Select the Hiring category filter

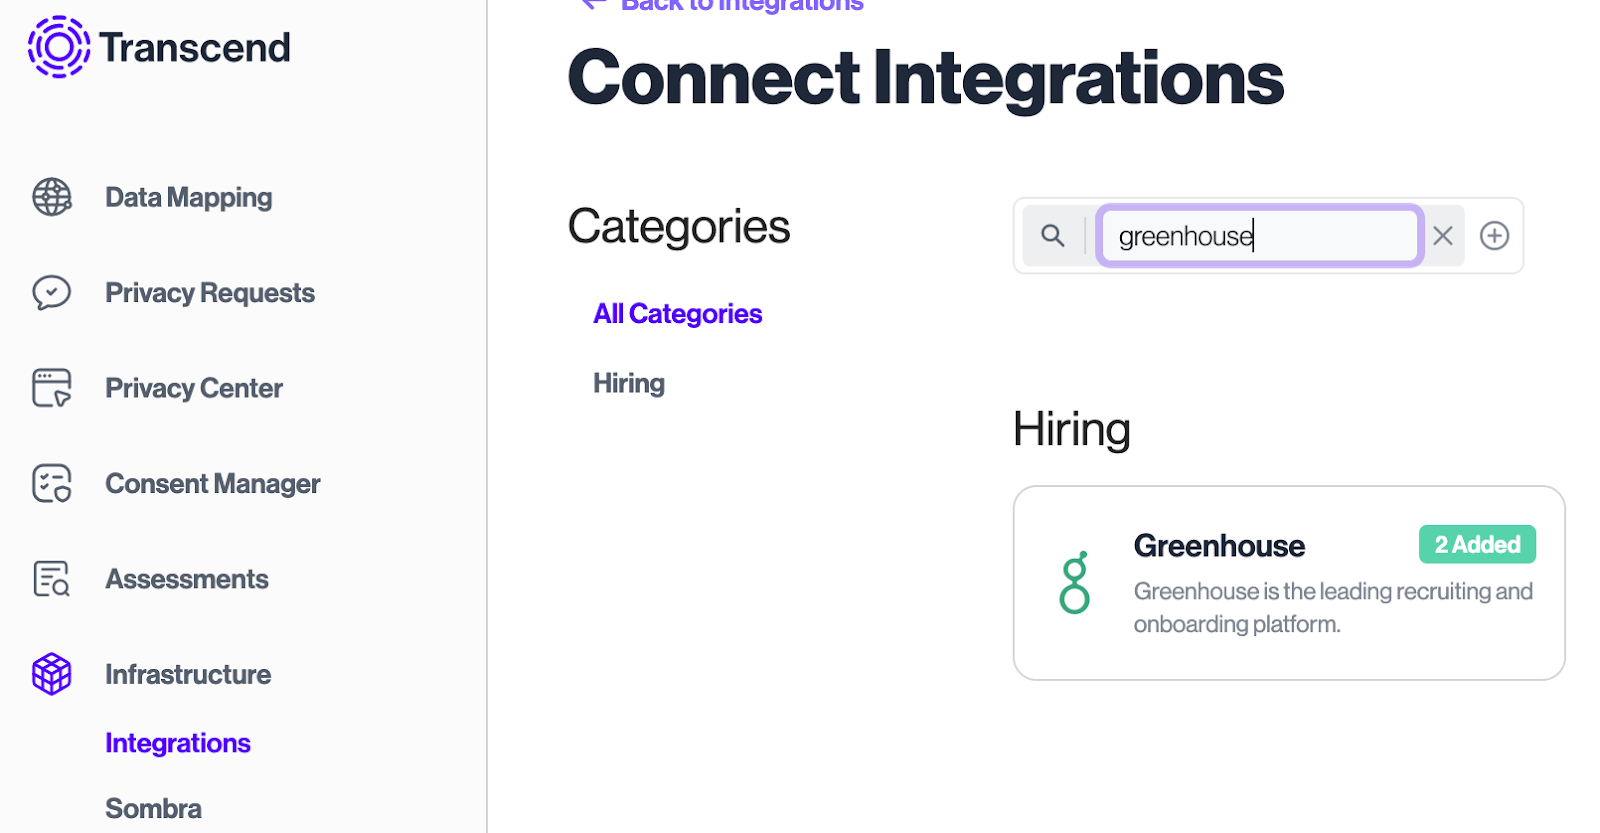click(x=629, y=384)
